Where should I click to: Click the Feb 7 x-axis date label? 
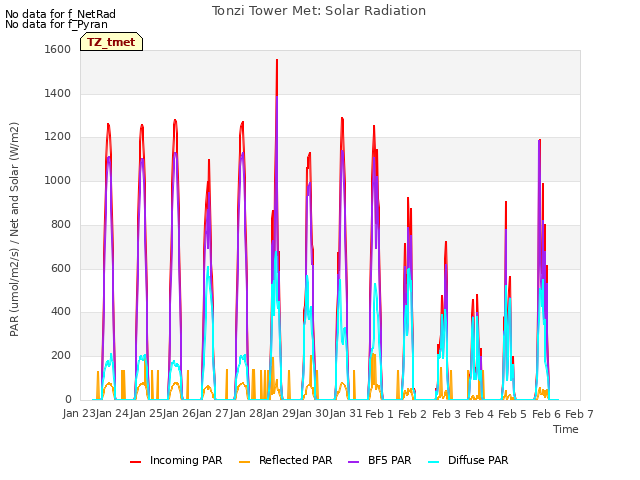[x=579, y=414]
